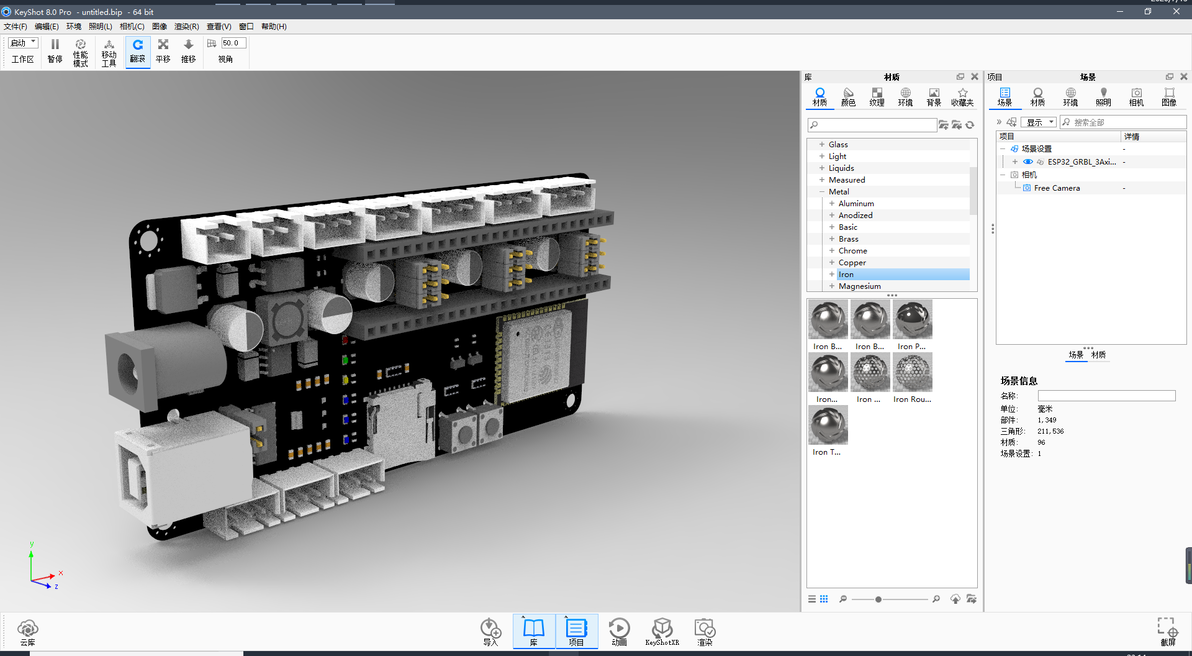
Task: Open the Cloud Library (云库) icon
Action: [27, 632]
